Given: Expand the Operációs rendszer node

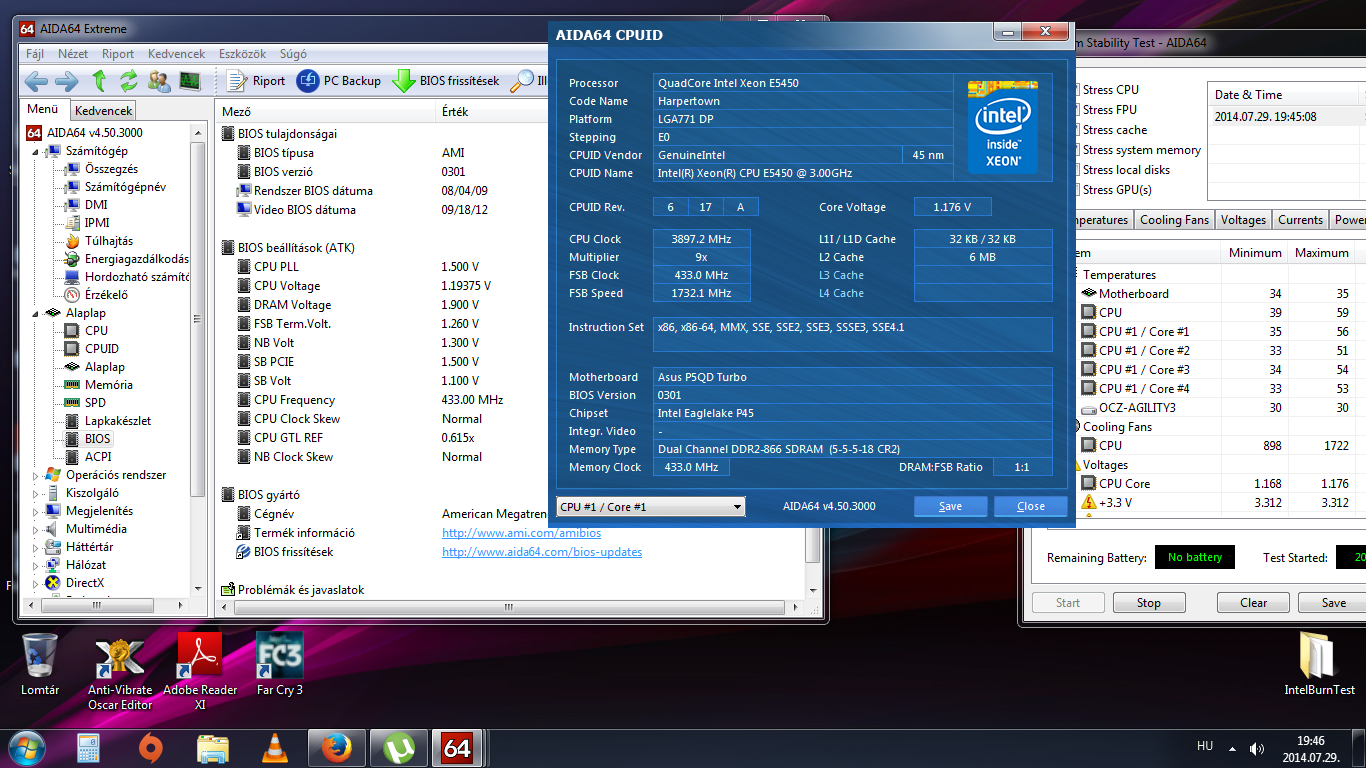Looking at the screenshot, I should coord(37,475).
